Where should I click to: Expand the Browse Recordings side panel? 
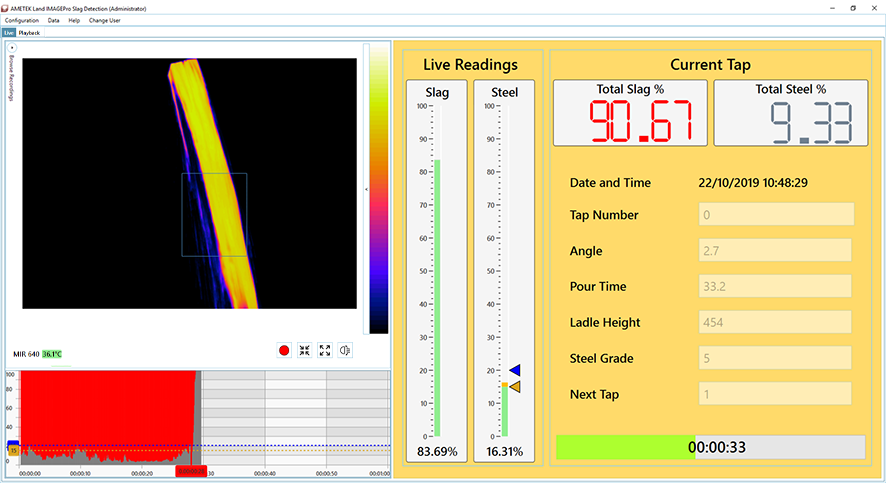click(12, 48)
